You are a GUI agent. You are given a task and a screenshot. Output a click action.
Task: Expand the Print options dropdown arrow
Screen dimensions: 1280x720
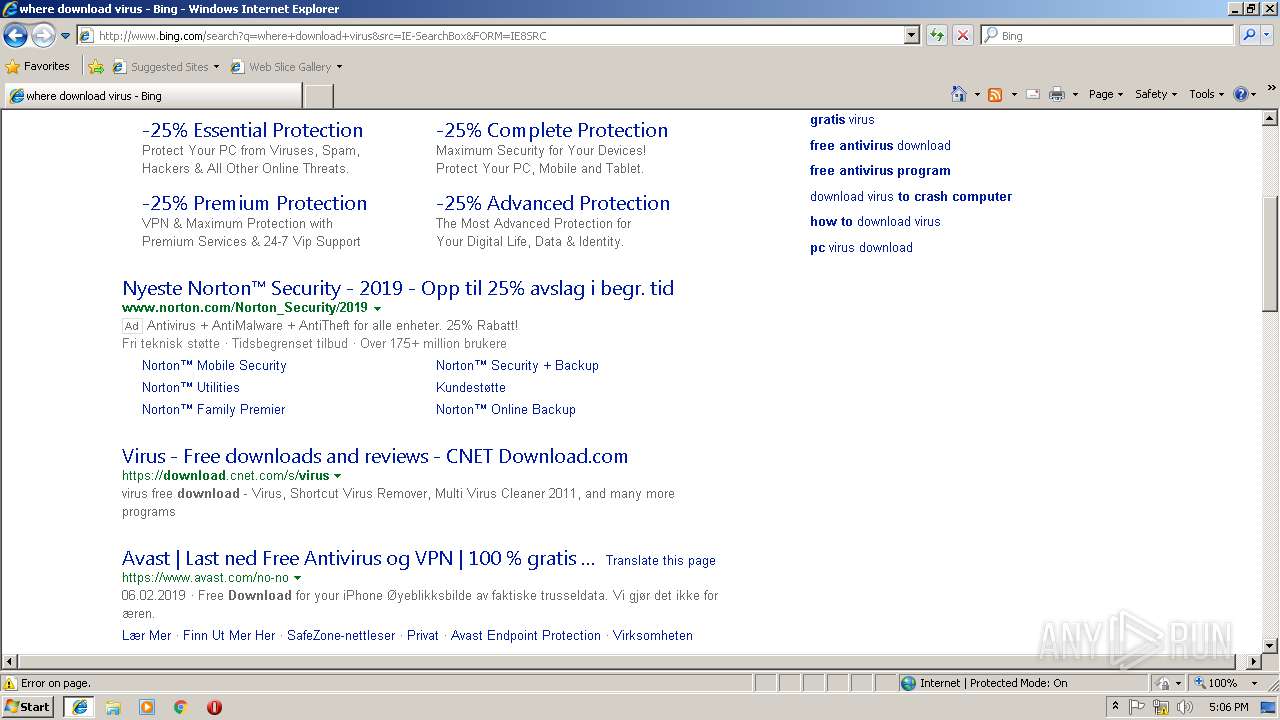click(1075, 94)
